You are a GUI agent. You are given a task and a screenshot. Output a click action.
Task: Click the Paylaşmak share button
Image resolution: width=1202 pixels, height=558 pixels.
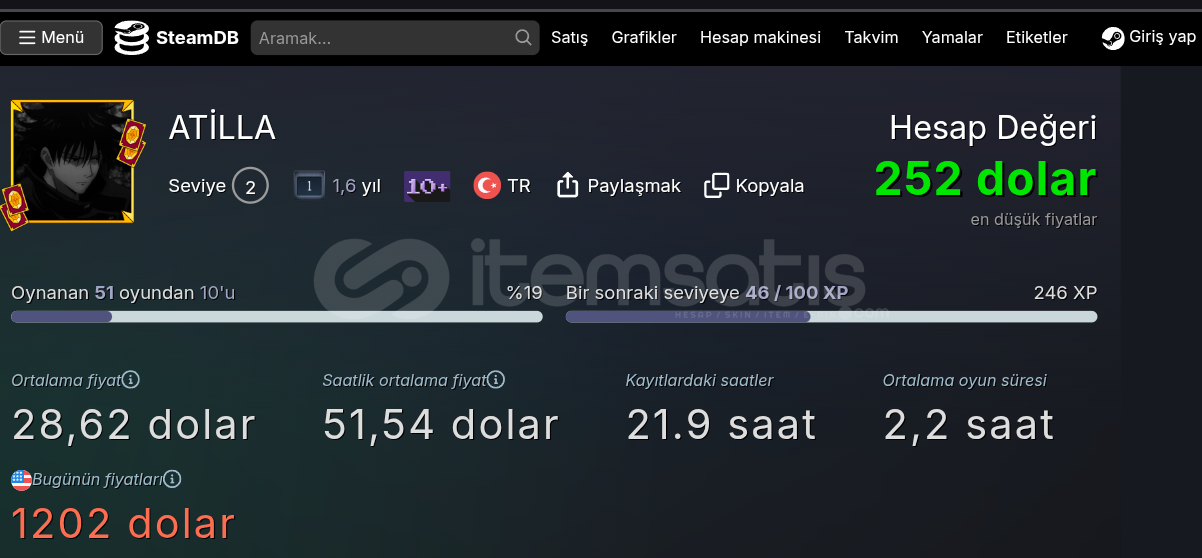point(619,186)
